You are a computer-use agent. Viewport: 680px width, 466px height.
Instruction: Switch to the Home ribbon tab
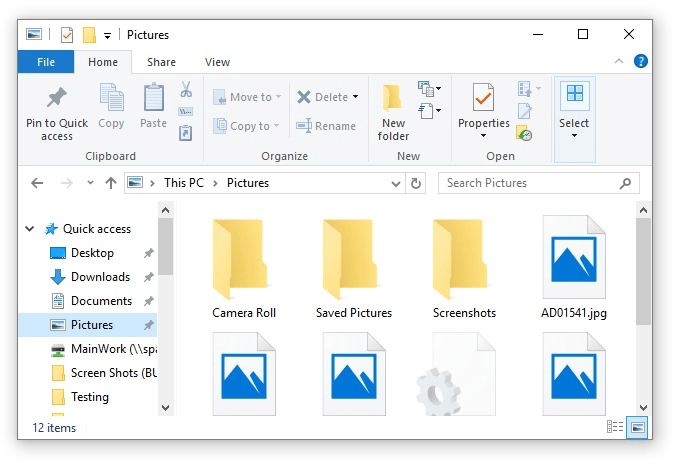click(x=103, y=62)
